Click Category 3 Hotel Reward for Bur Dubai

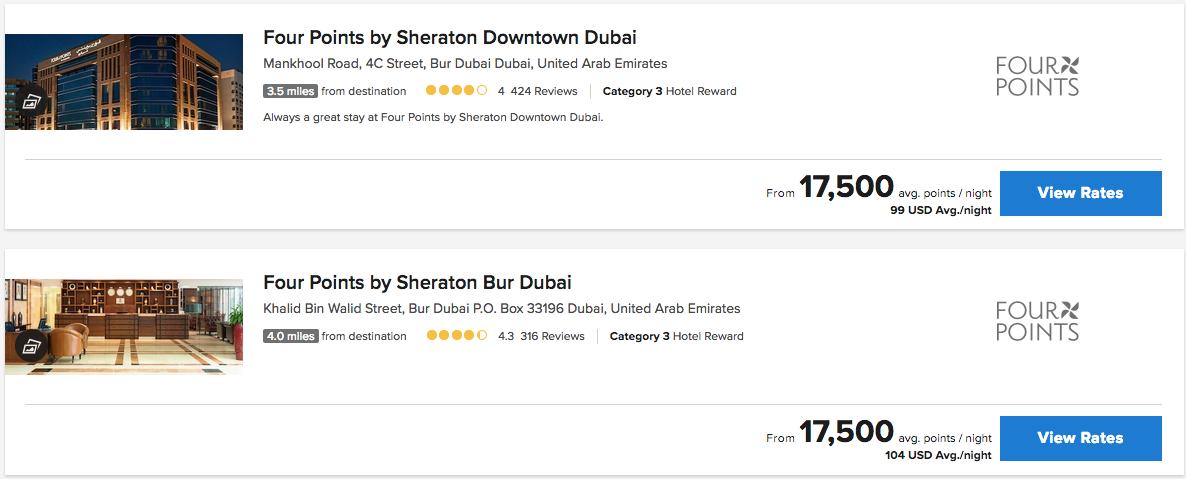pyautogui.click(x=676, y=336)
